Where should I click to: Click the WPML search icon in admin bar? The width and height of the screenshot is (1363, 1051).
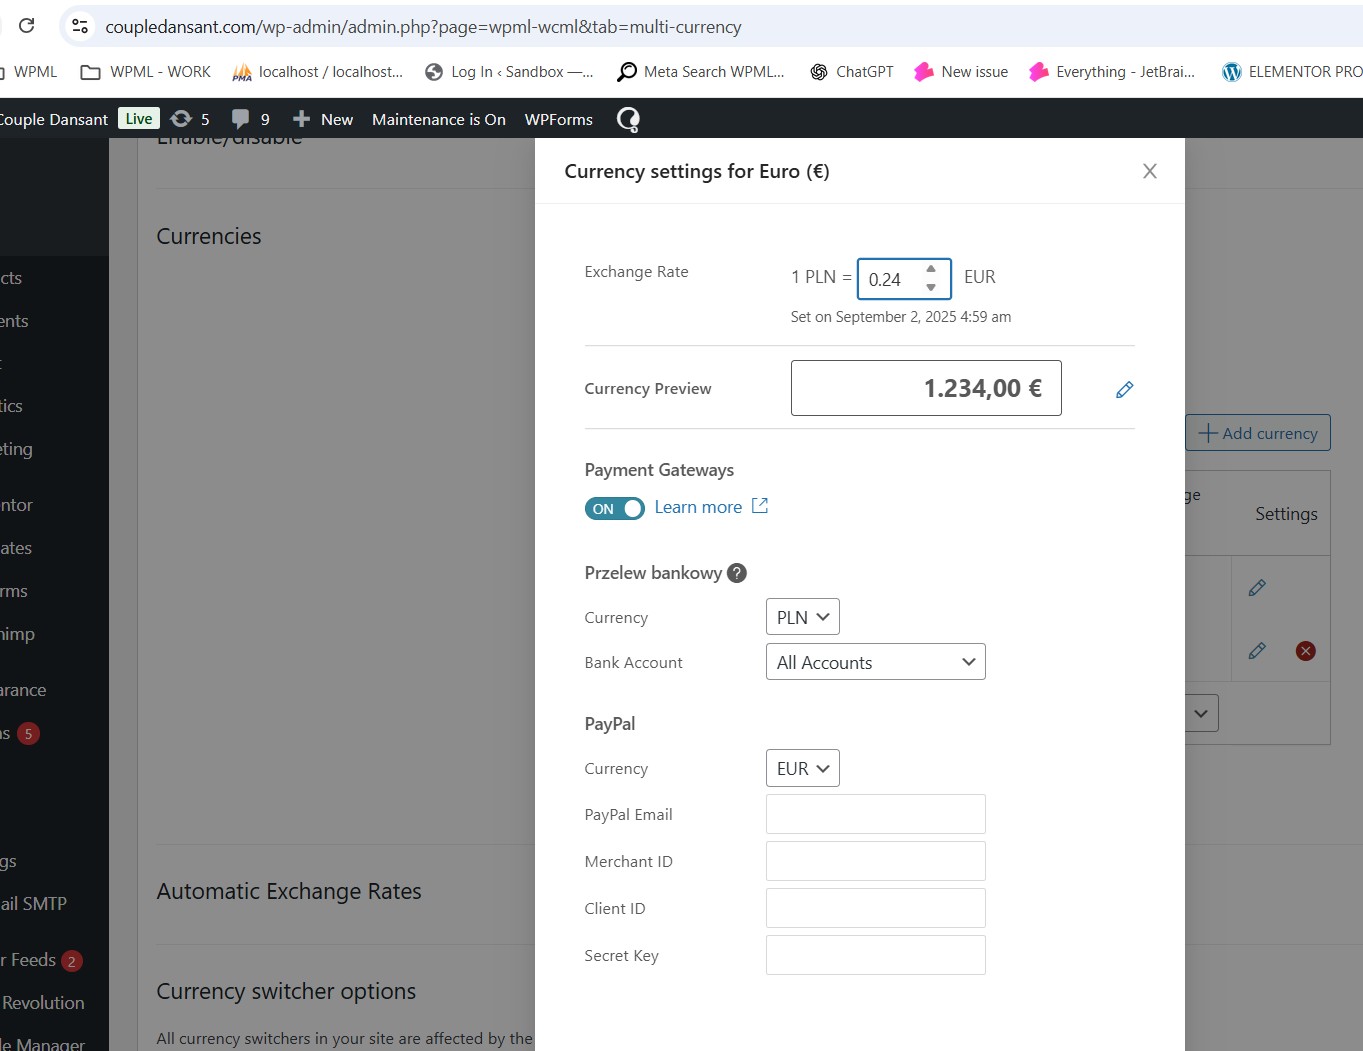[x=628, y=120]
